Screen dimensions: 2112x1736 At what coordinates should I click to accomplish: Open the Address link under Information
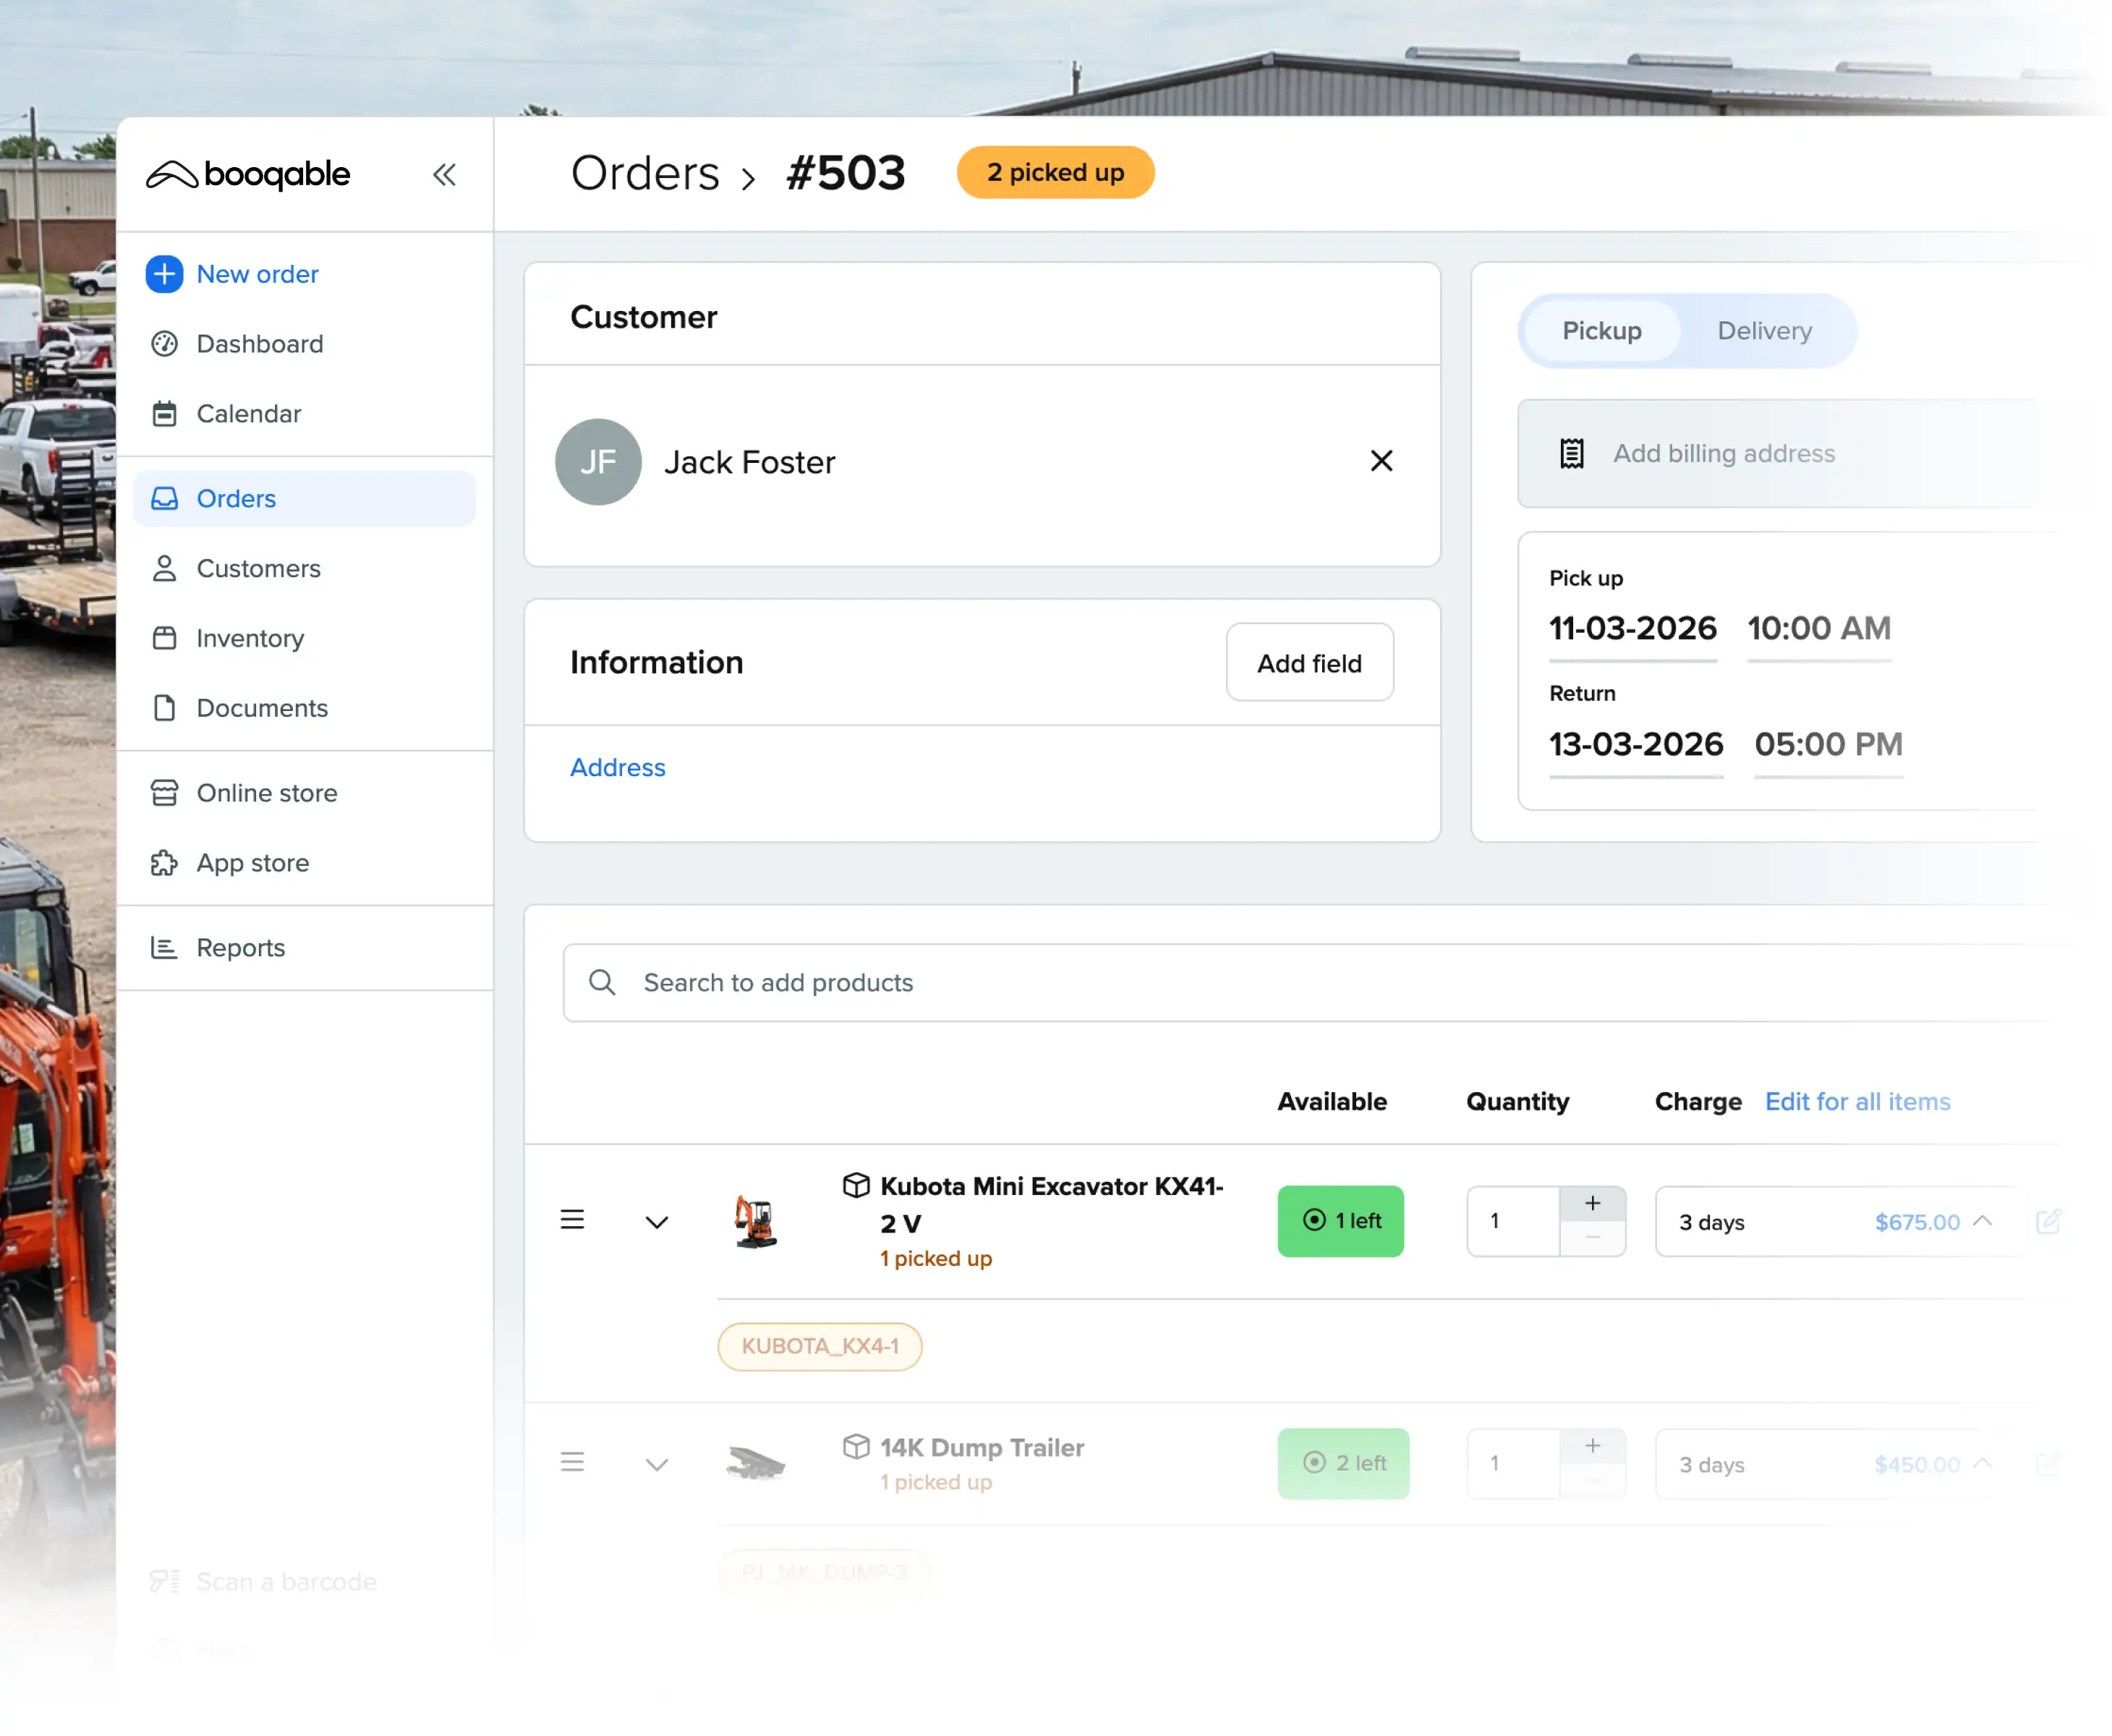click(617, 767)
